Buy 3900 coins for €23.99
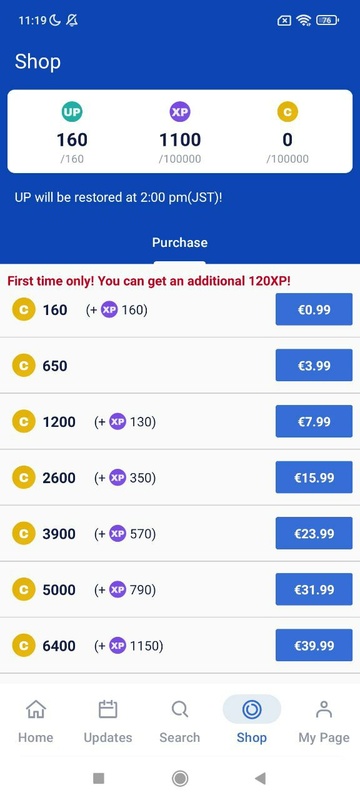 (x=314, y=533)
